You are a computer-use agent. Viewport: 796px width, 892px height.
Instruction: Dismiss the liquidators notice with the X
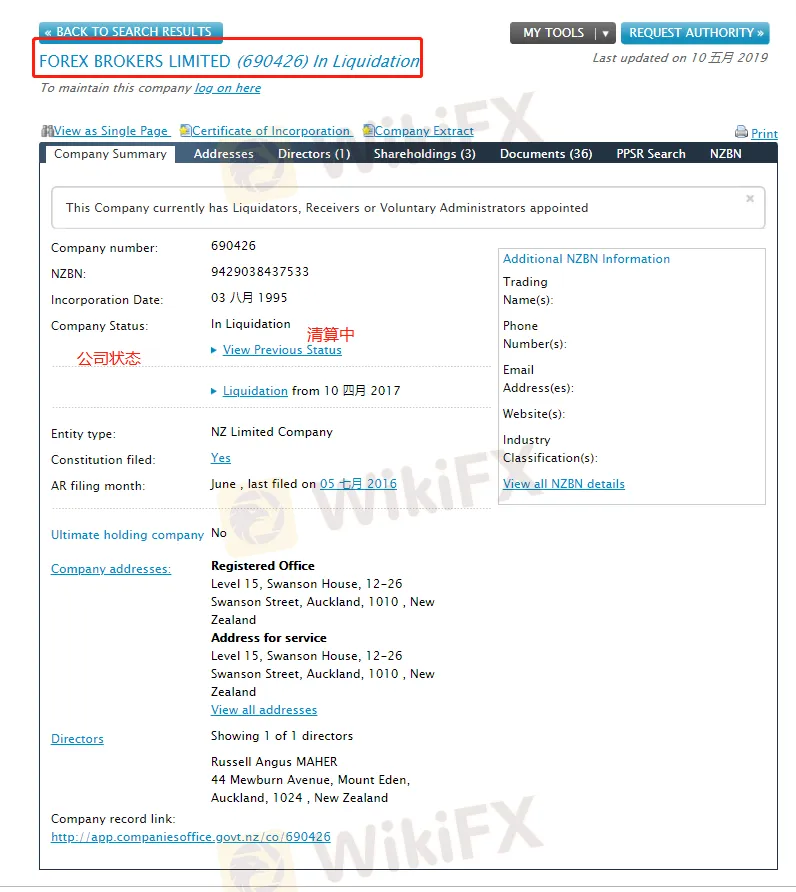coord(750,199)
